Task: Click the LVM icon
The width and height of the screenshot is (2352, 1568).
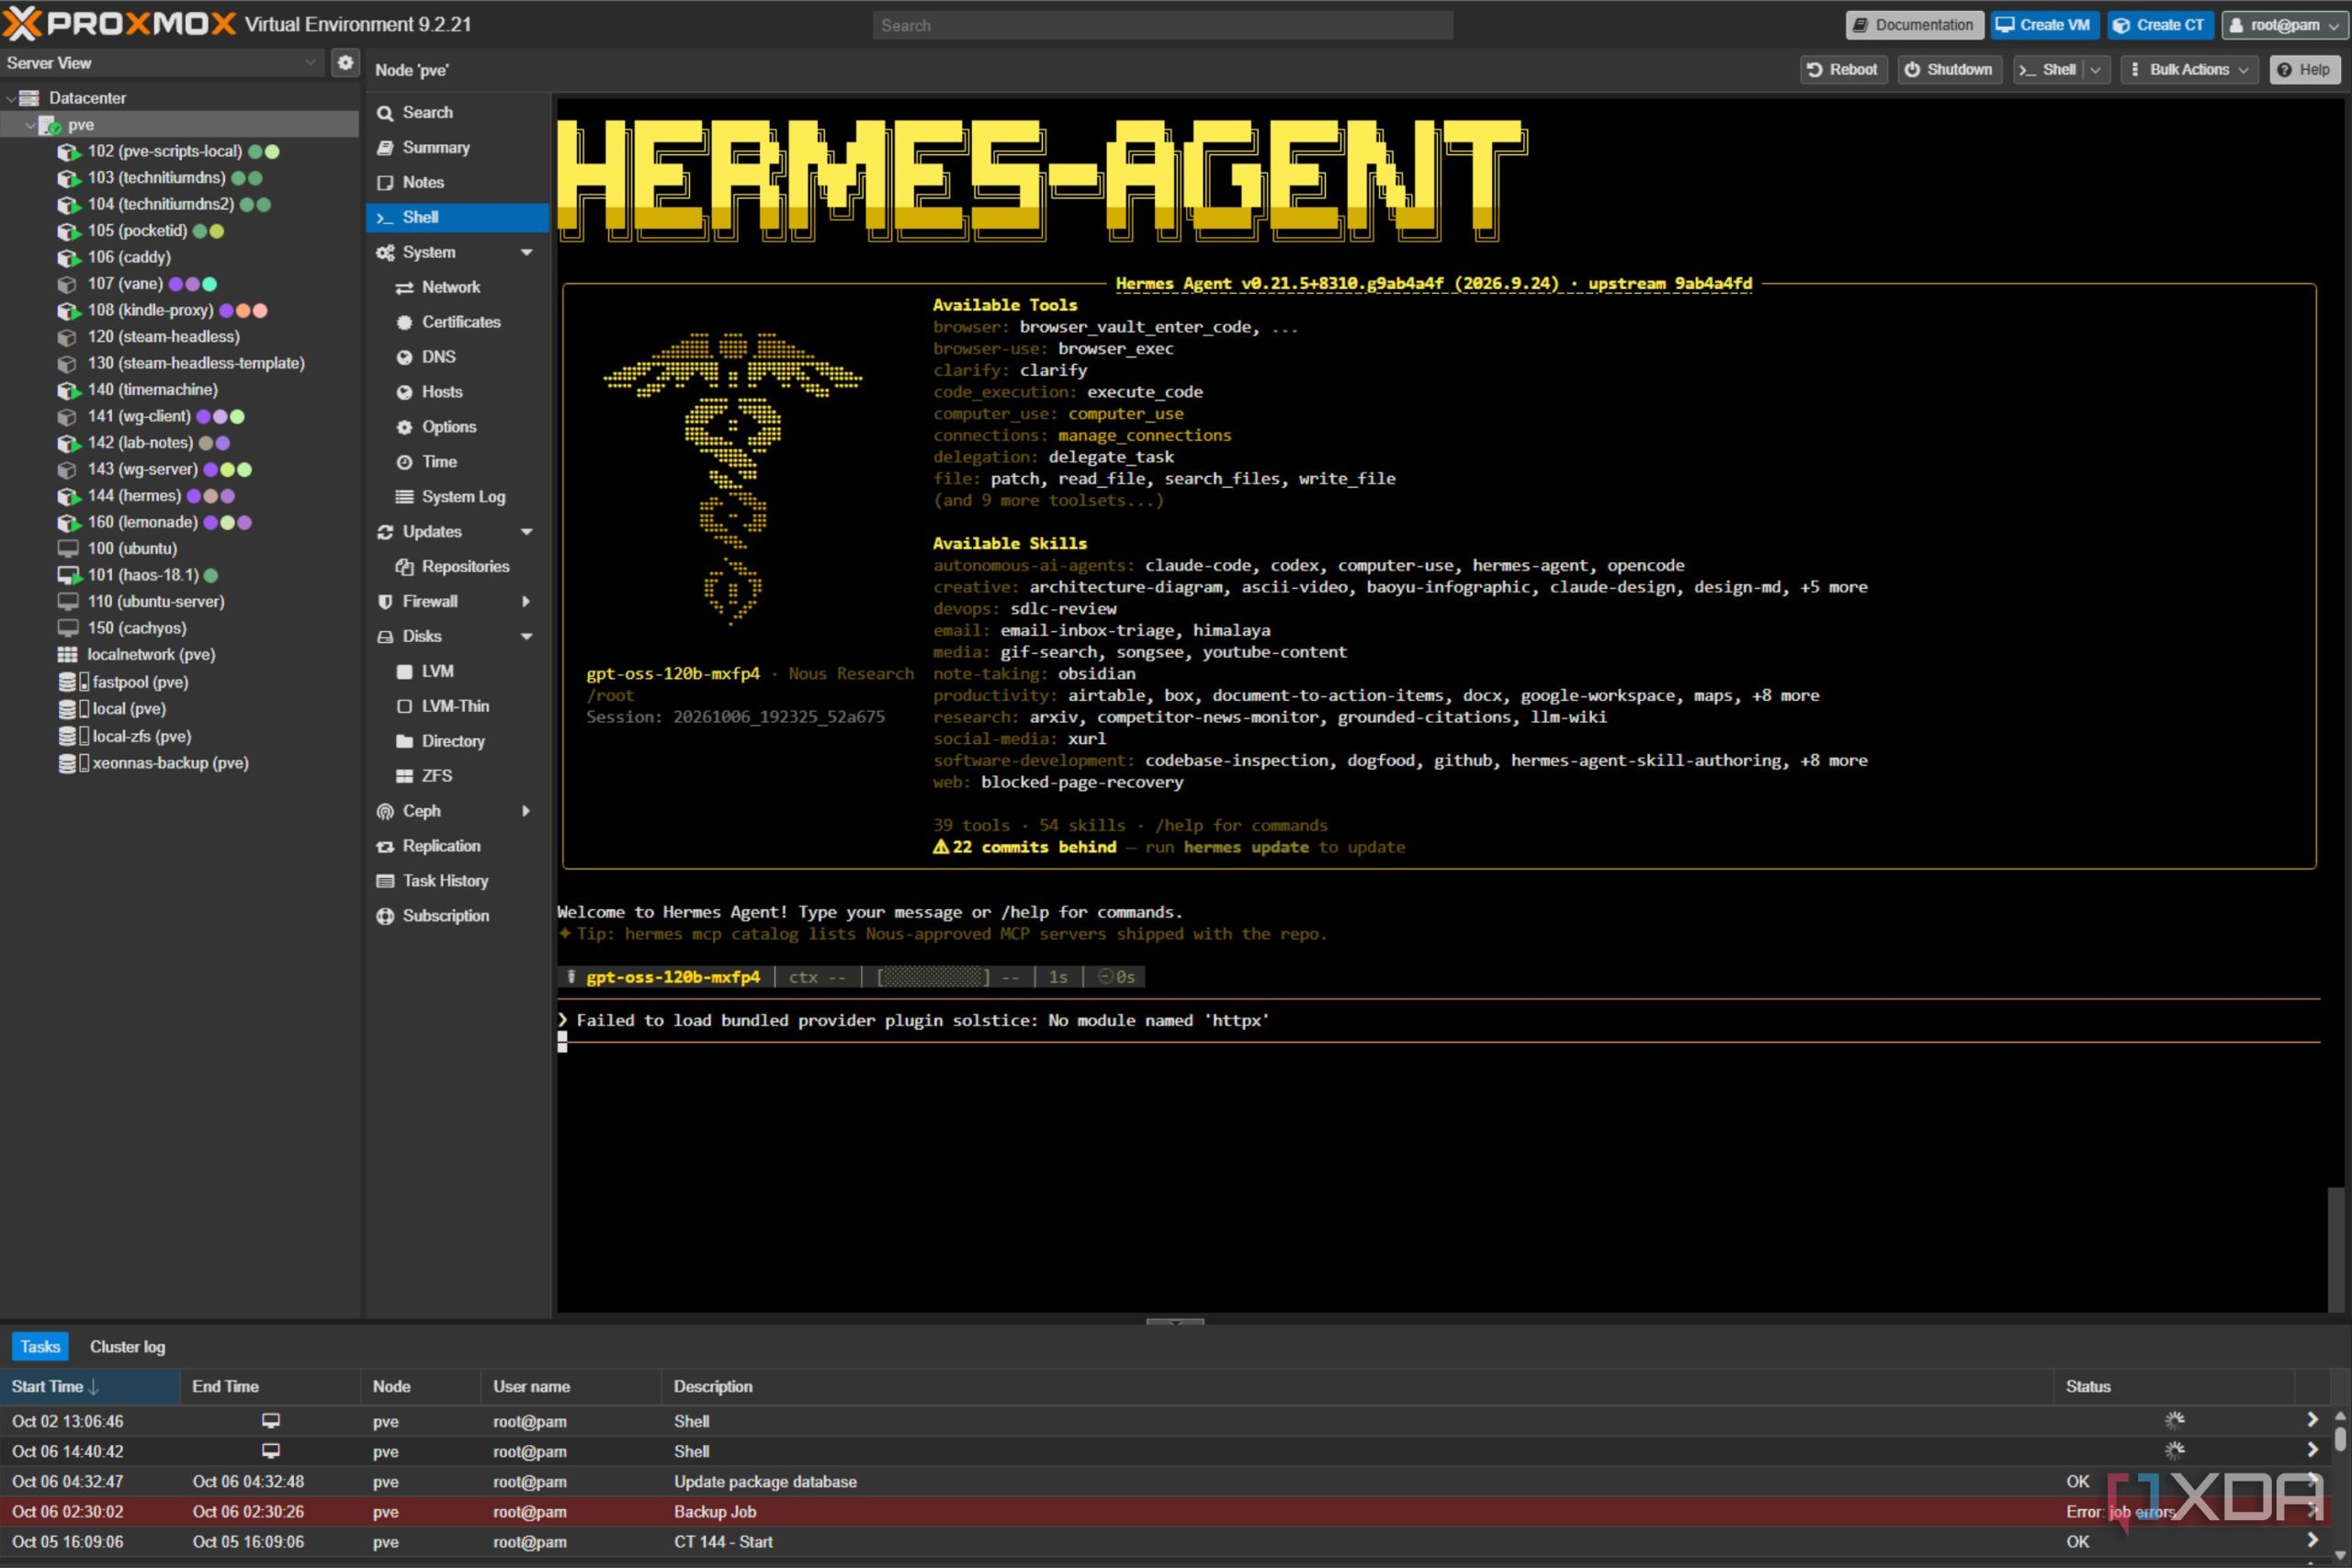Action: click(x=404, y=672)
